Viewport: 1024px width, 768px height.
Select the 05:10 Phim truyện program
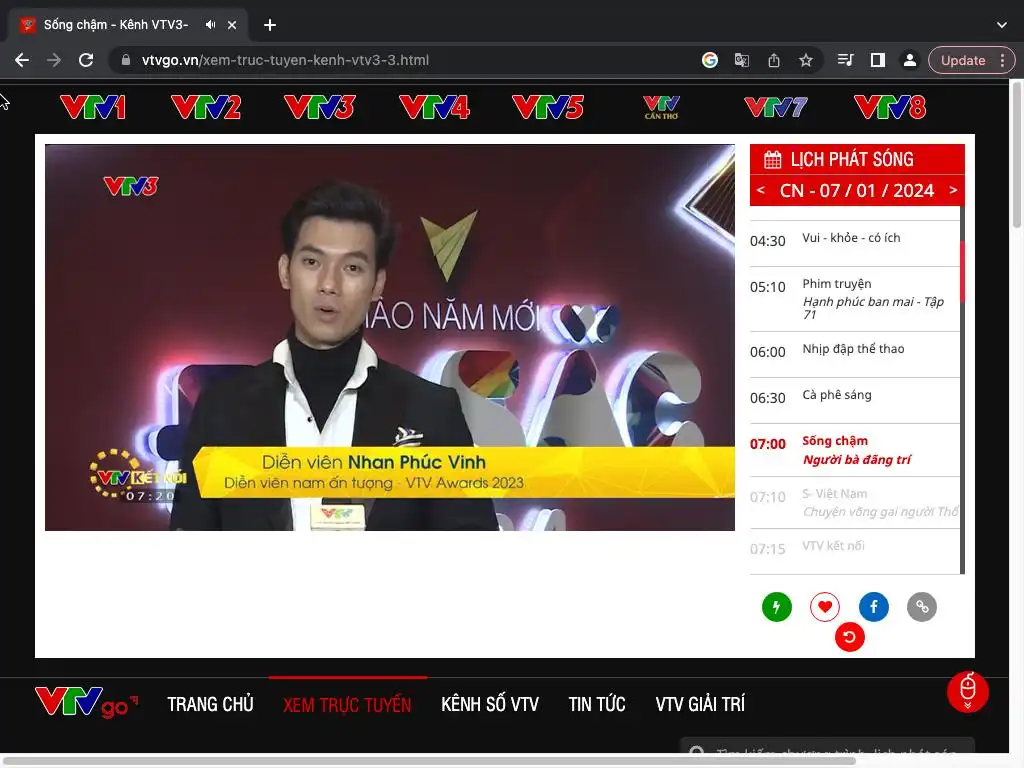854,299
